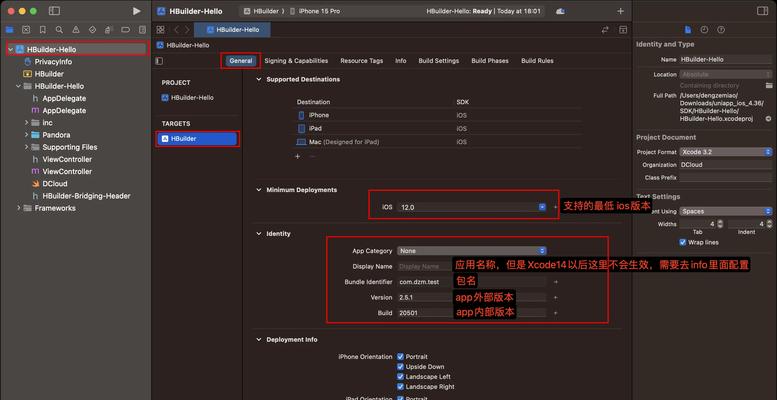Collapse the Identity section

(x=259, y=233)
